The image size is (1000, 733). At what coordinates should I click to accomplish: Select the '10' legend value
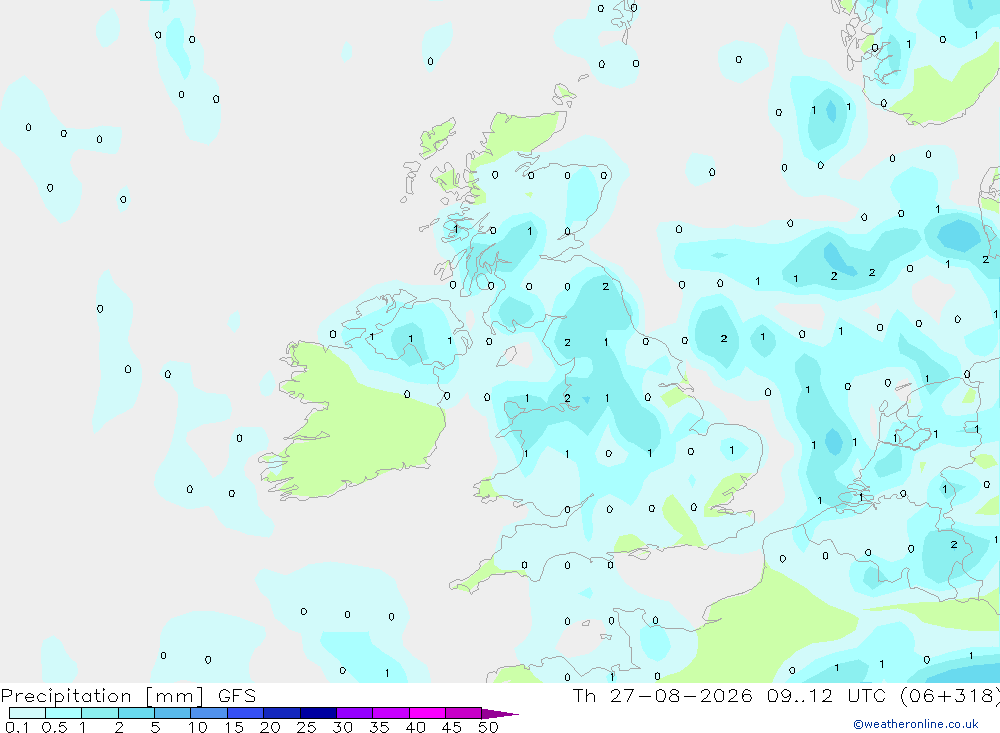point(198,727)
